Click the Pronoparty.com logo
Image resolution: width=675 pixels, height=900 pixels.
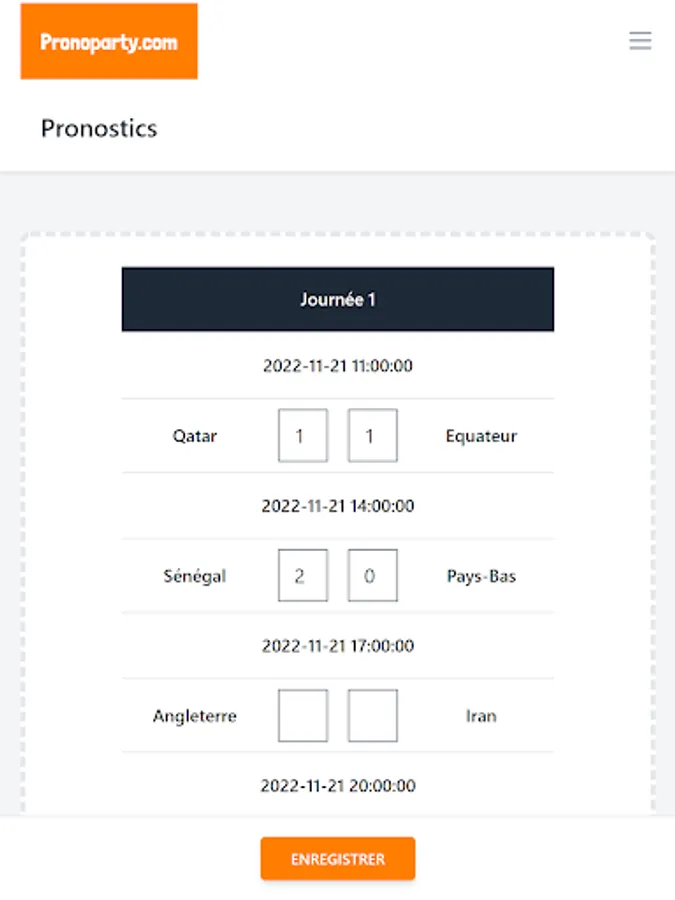point(109,41)
